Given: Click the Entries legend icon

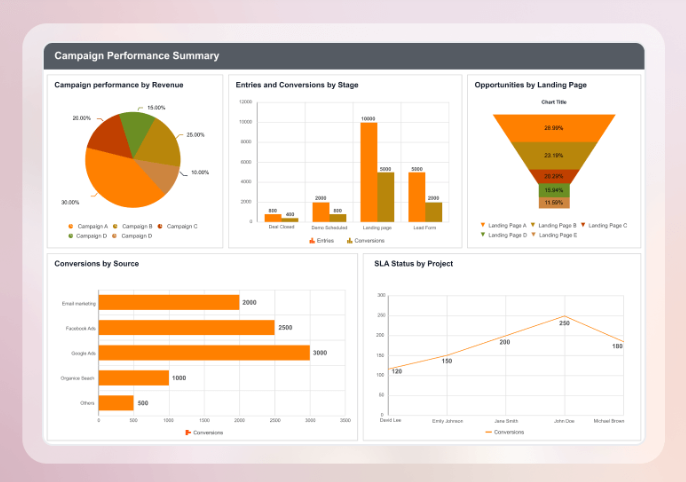Looking at the screenshot, I should [311, 241].
